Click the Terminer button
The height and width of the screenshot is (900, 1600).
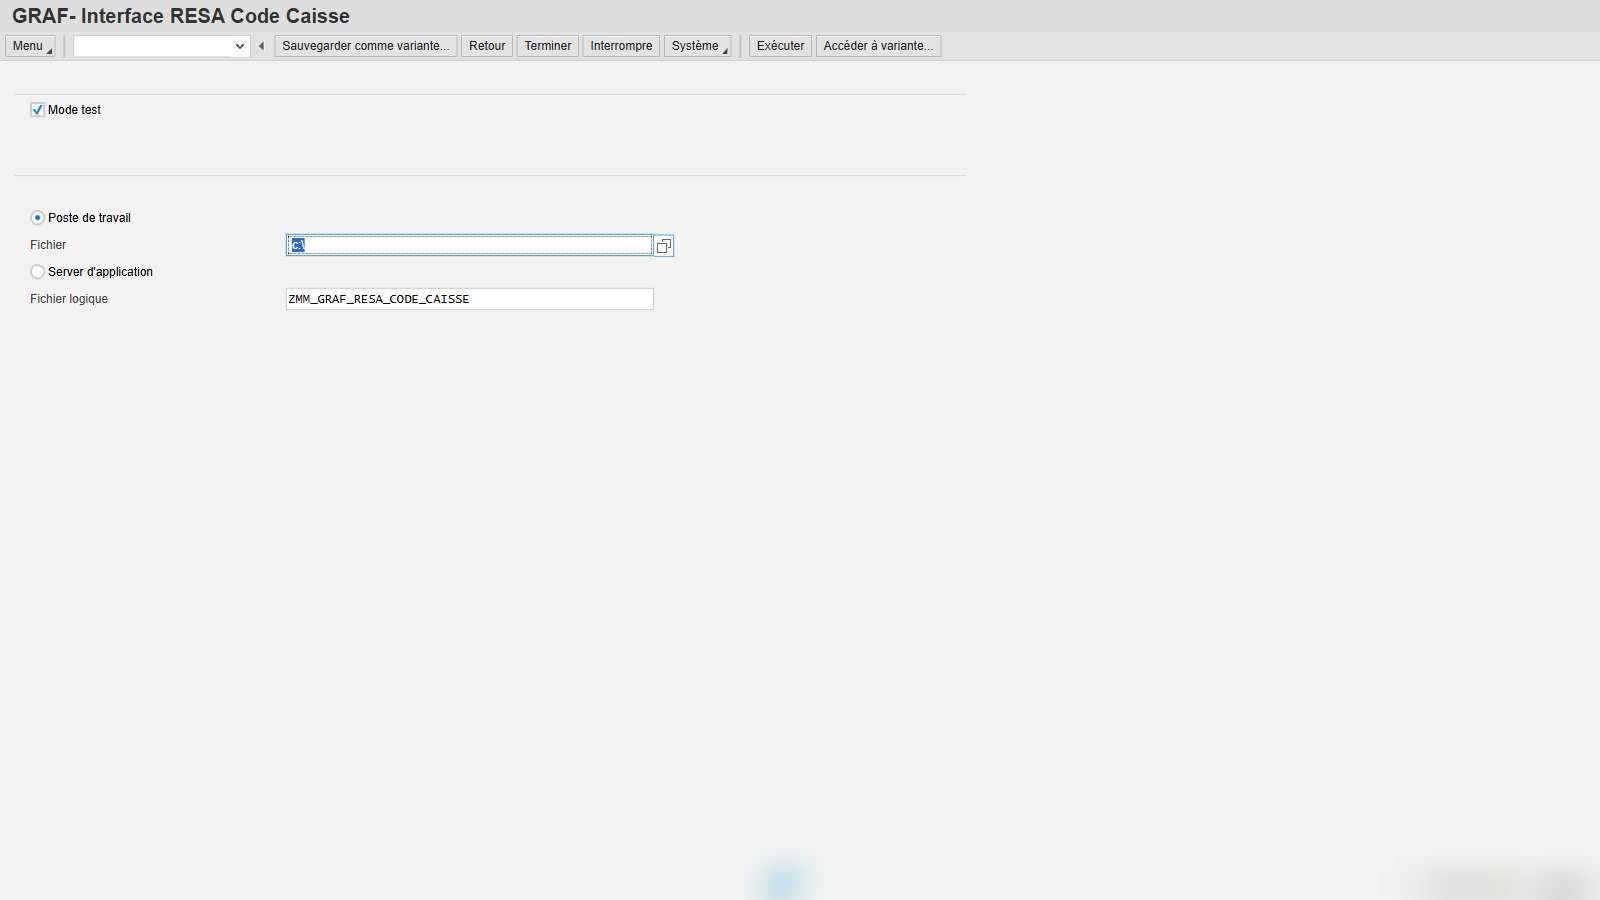point(548,46)
